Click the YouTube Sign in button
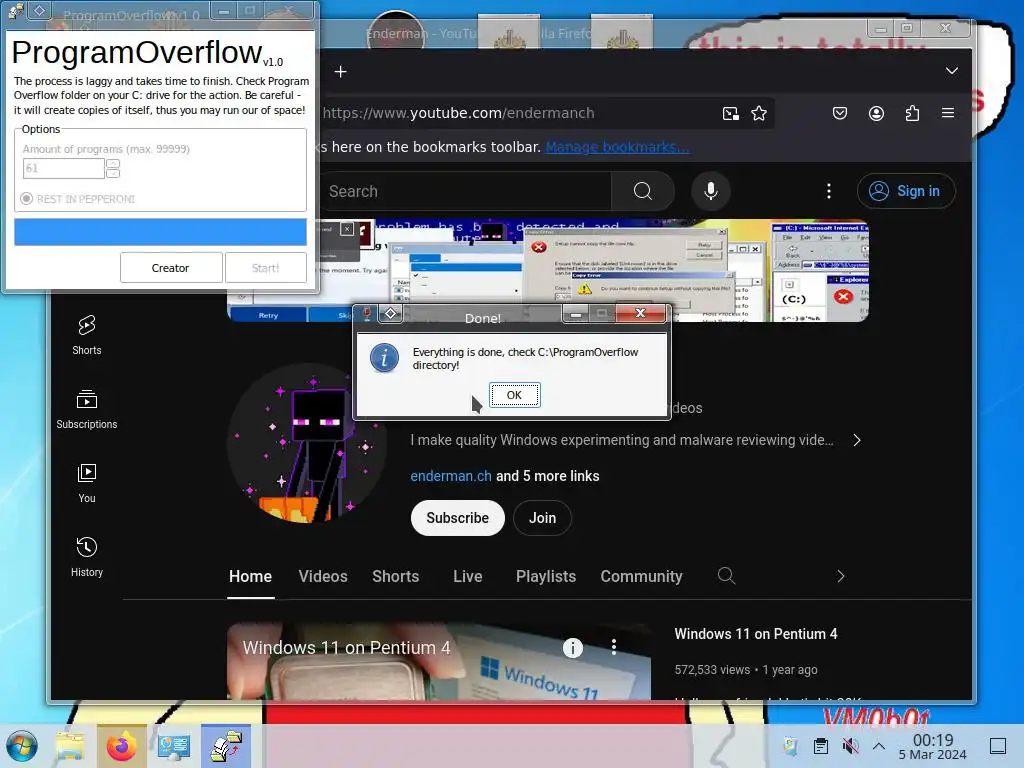This screenshot has width=1024, height=768. tap(906, 191)
